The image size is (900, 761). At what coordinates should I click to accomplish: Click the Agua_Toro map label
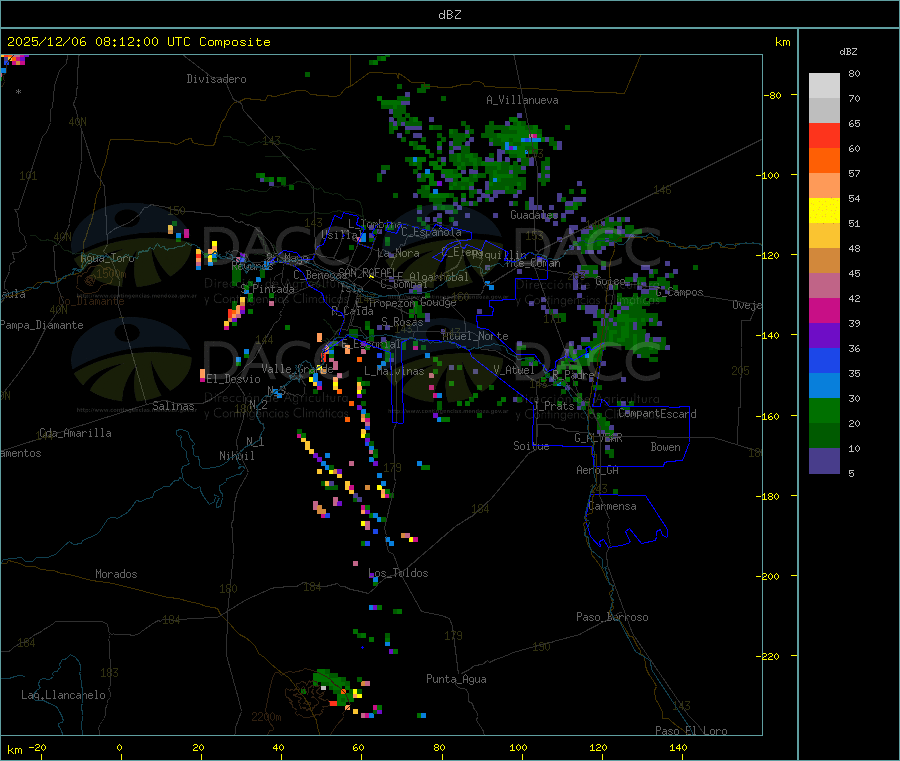(x=107, y=258)
